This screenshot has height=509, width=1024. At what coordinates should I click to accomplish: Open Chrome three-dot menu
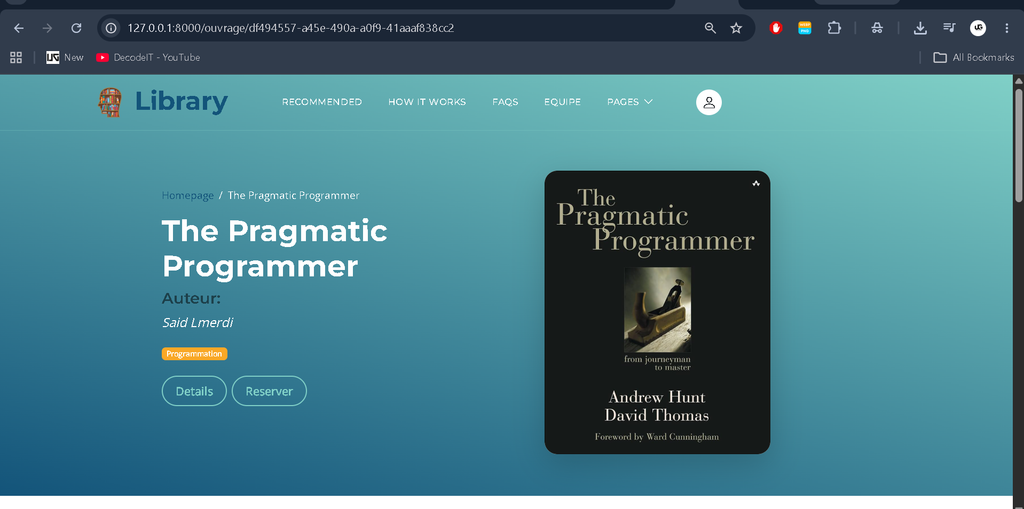tap(1006, 28)
